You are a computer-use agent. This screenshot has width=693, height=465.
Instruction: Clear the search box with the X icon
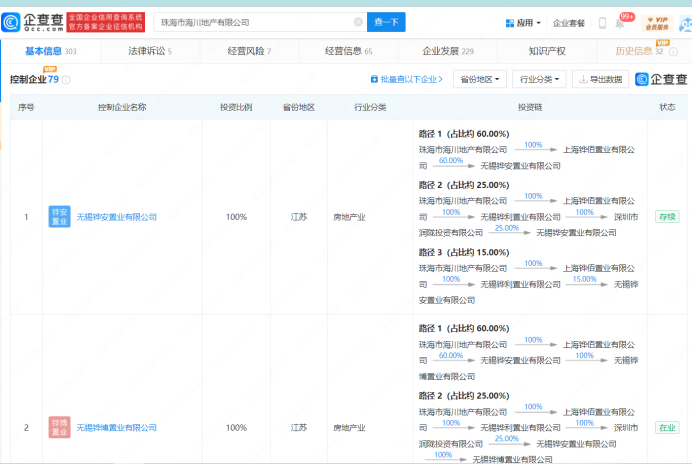(x=358, y=22)
